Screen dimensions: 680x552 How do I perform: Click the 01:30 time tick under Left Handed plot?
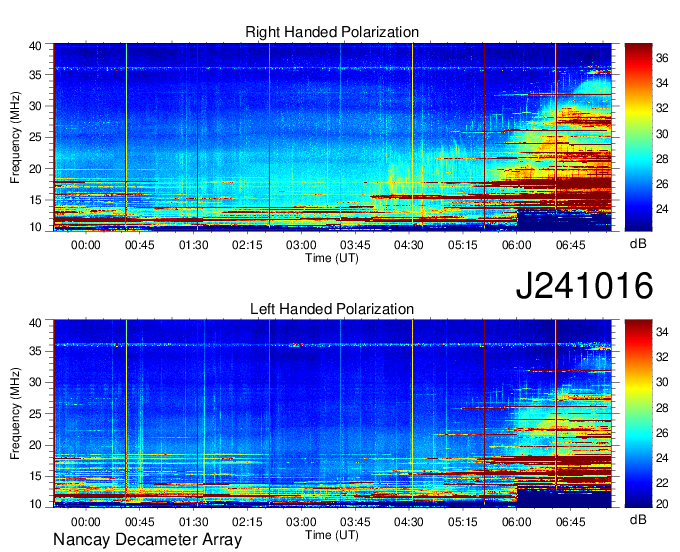coord(193,522)
